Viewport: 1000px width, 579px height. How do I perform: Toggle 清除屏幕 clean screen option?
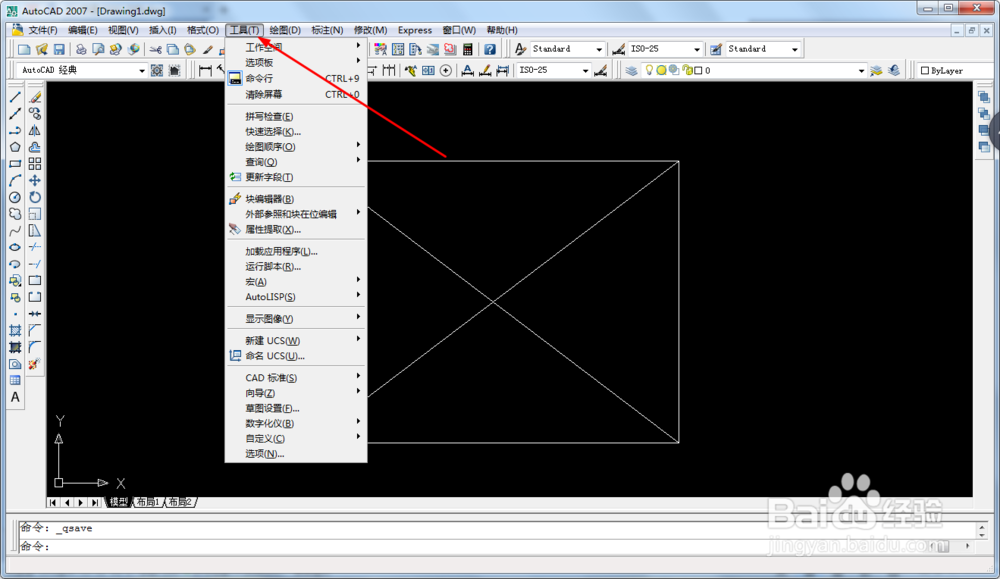coord(296,94)
